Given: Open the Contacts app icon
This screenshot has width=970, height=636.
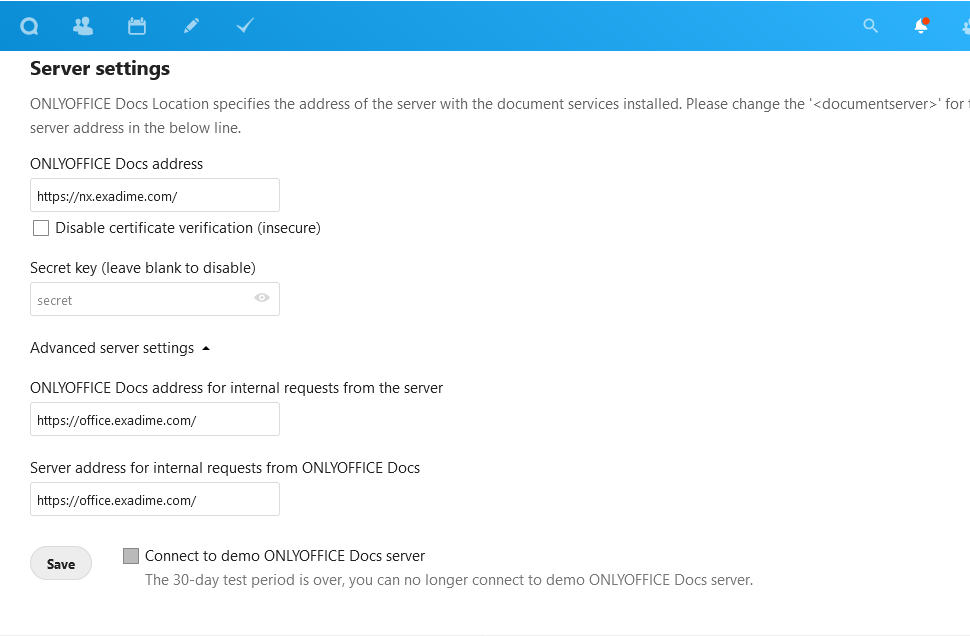Looking at the screenshot, I should click(83, 26).
